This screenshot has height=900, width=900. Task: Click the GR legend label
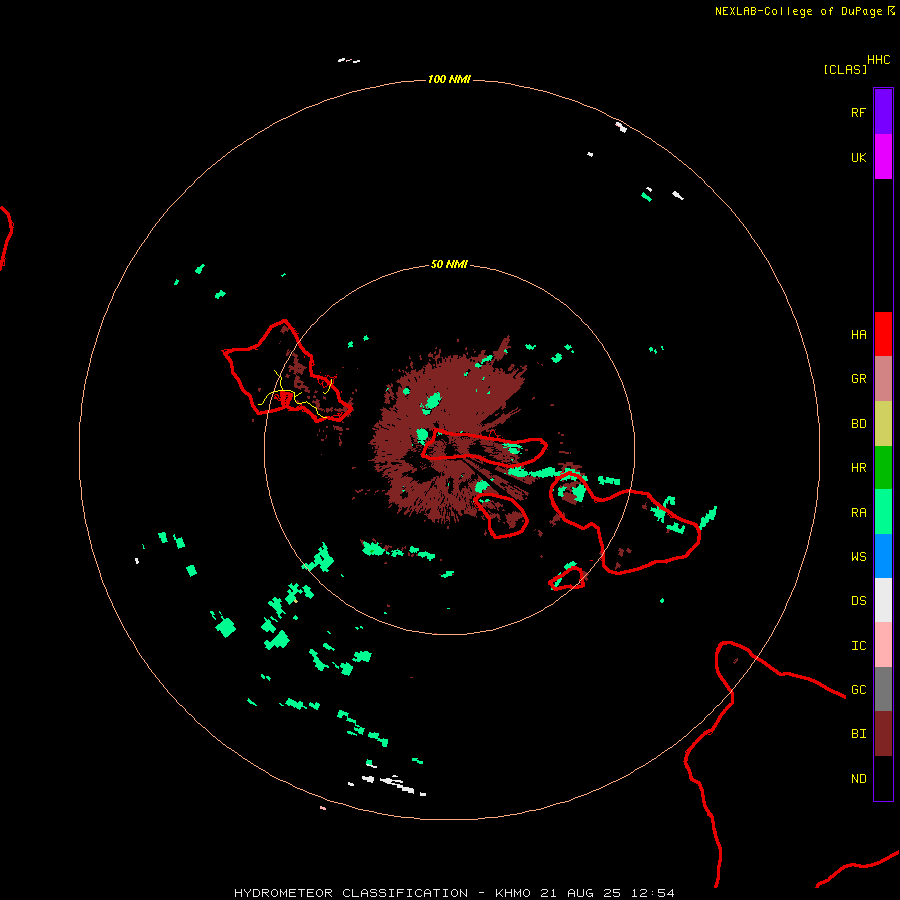coord(858,379)
